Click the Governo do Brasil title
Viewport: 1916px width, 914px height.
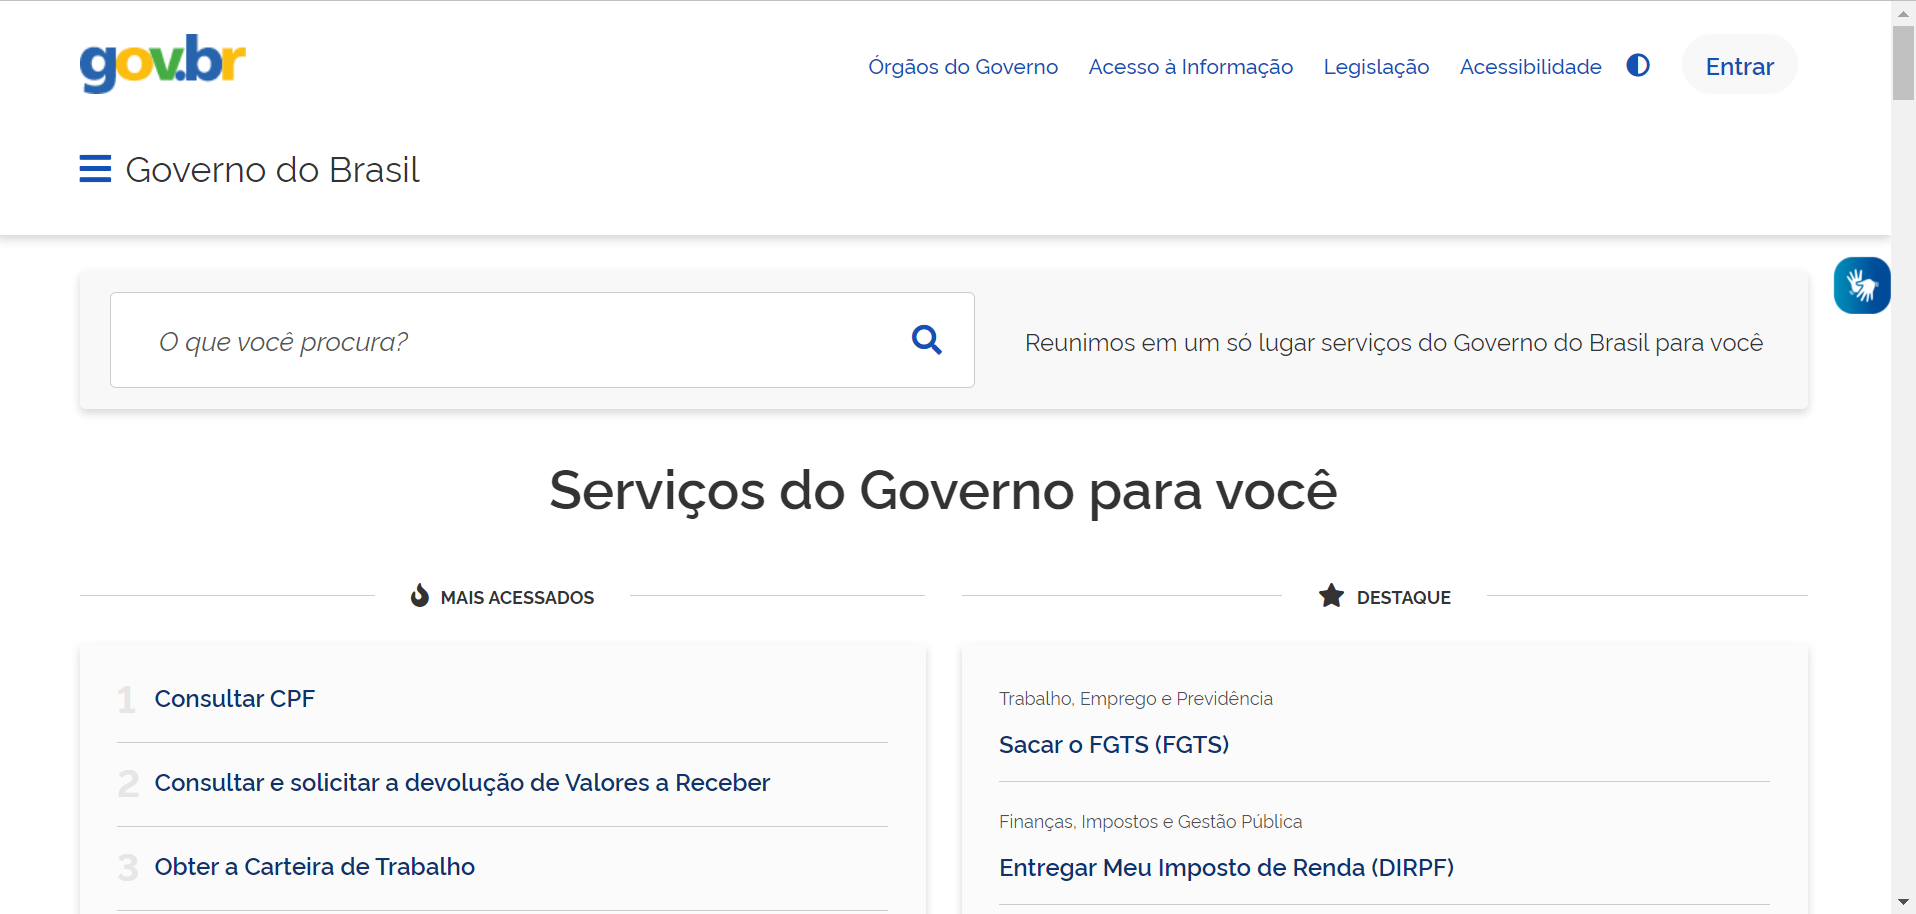point(272,170)
